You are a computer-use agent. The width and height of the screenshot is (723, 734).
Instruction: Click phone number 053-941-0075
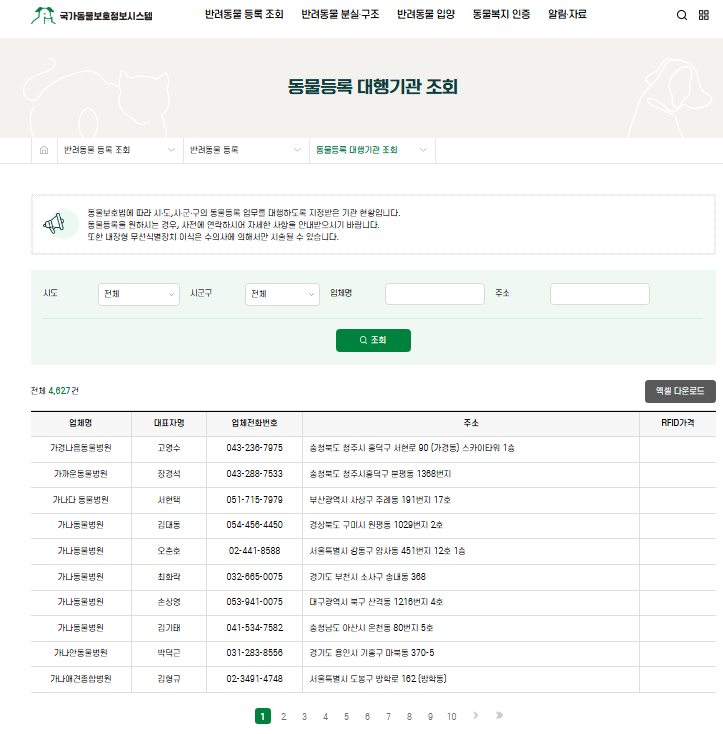pyautogui.click(x=255, y=602)
